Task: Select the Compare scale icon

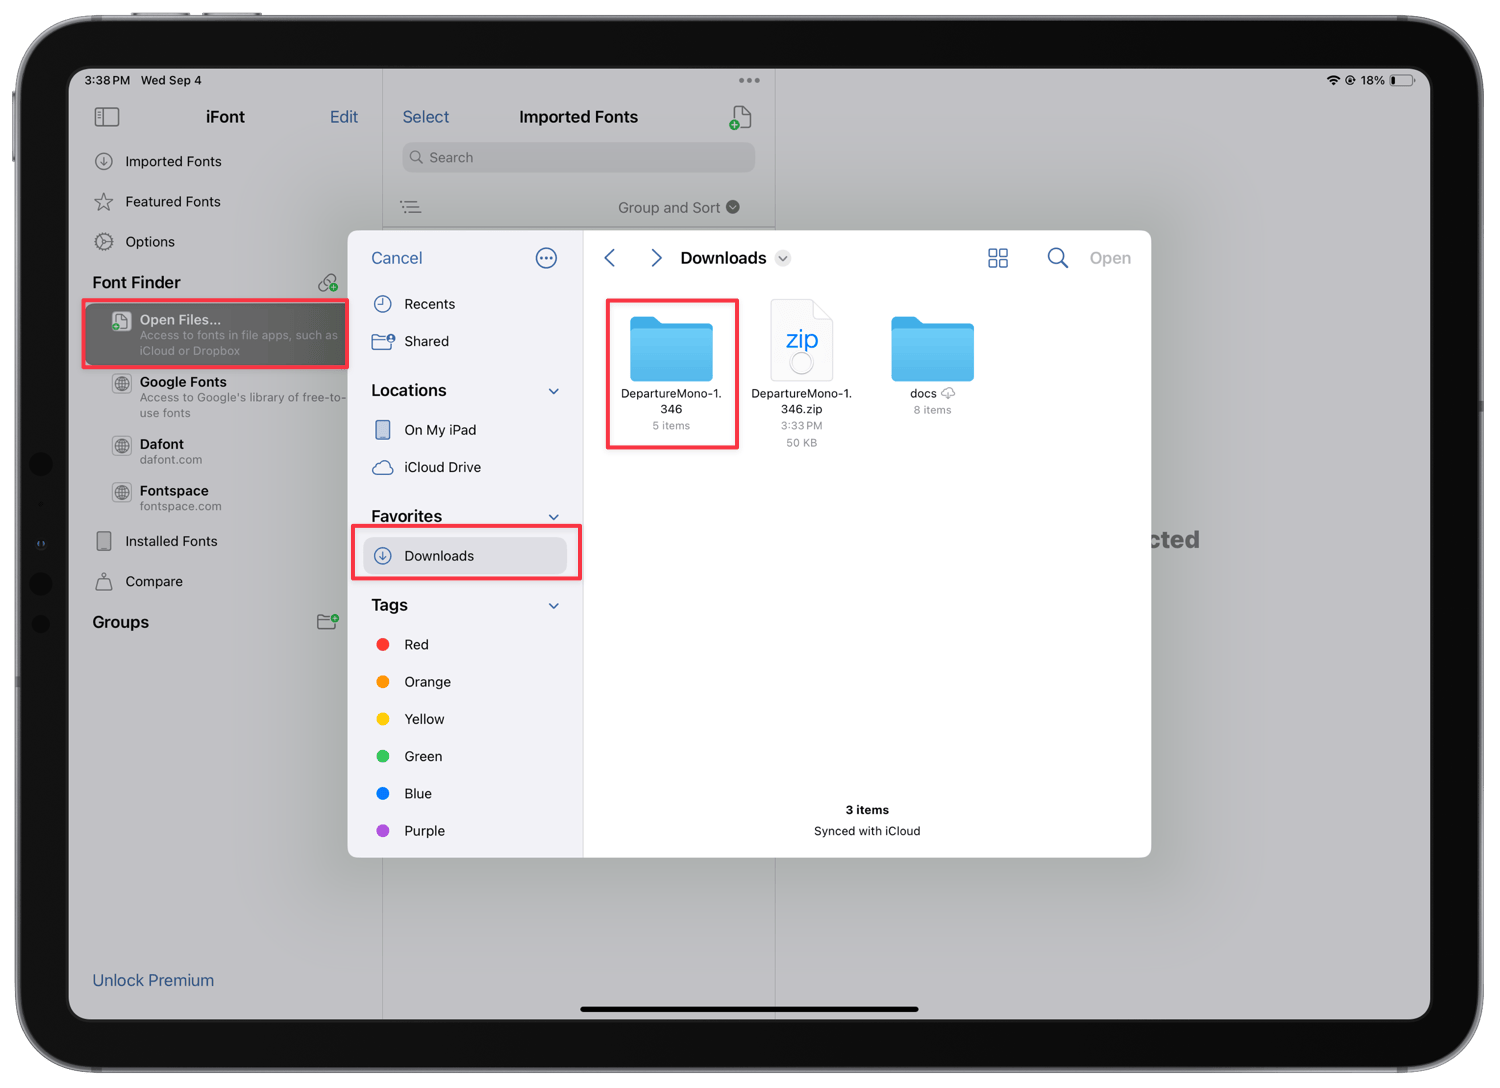Action: [x=104, y=581]
